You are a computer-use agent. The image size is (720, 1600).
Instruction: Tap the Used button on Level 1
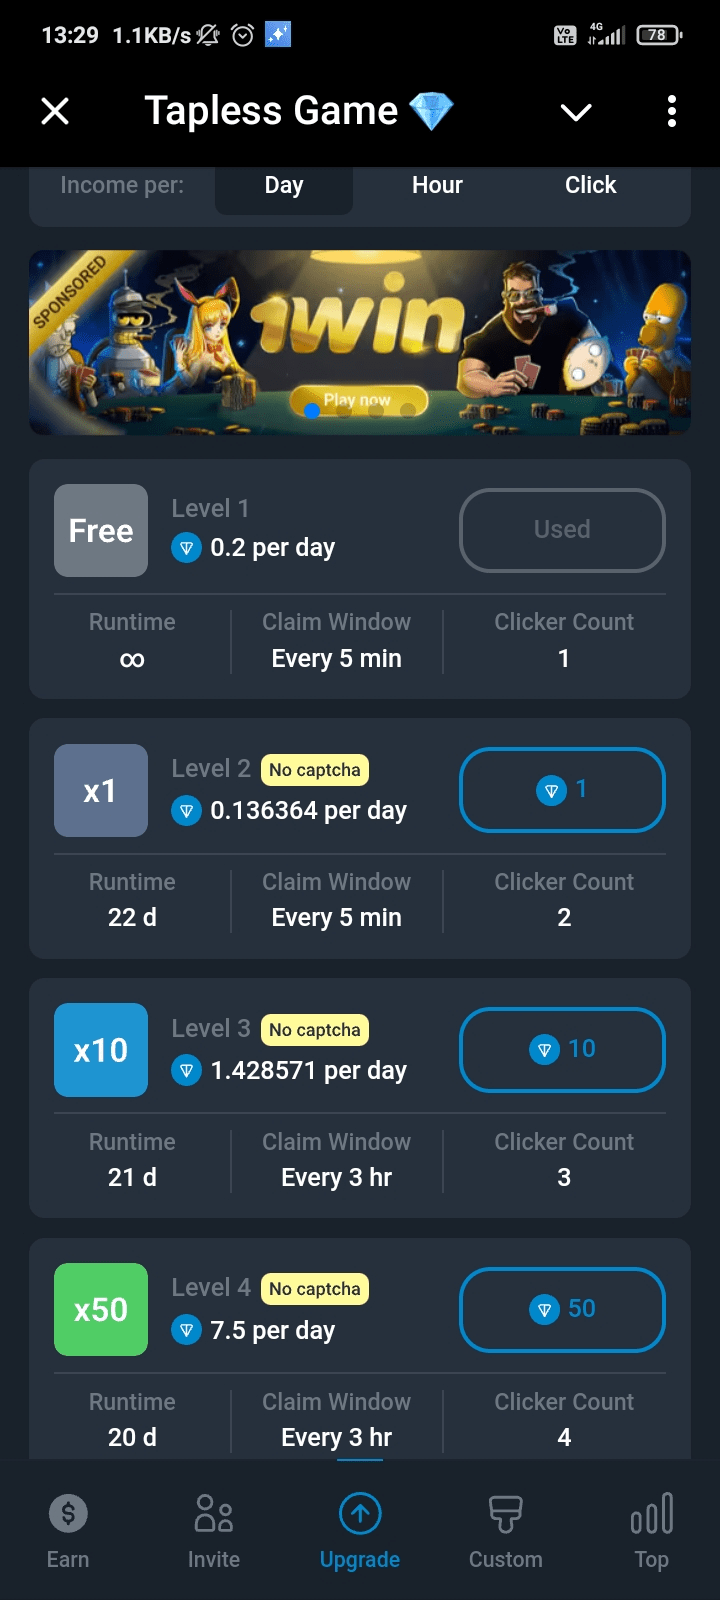(562, 530)
